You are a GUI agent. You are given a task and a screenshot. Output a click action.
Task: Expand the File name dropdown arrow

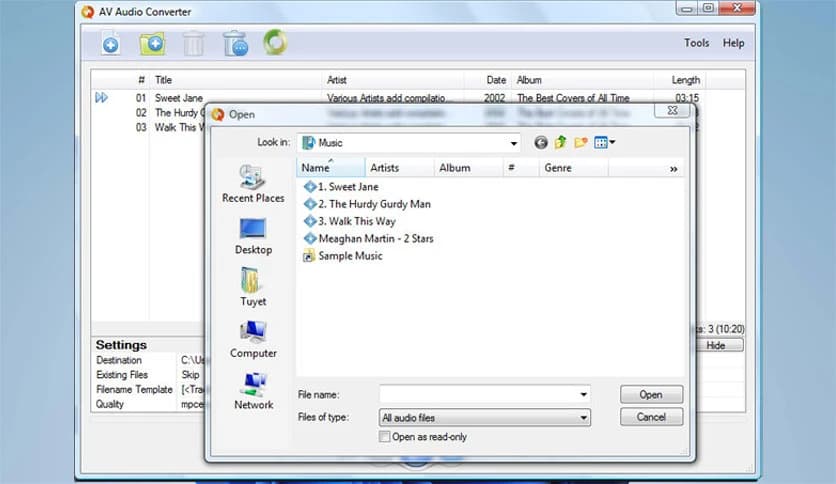[583, 394]
